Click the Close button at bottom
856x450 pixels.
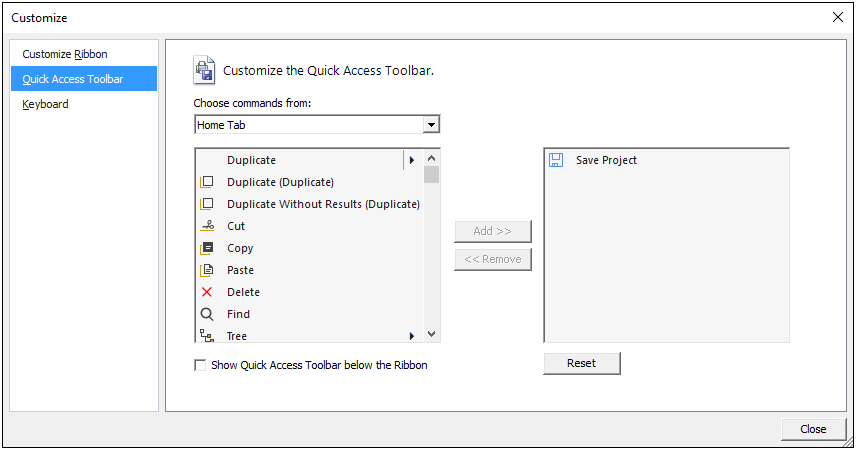coord(813,429)
